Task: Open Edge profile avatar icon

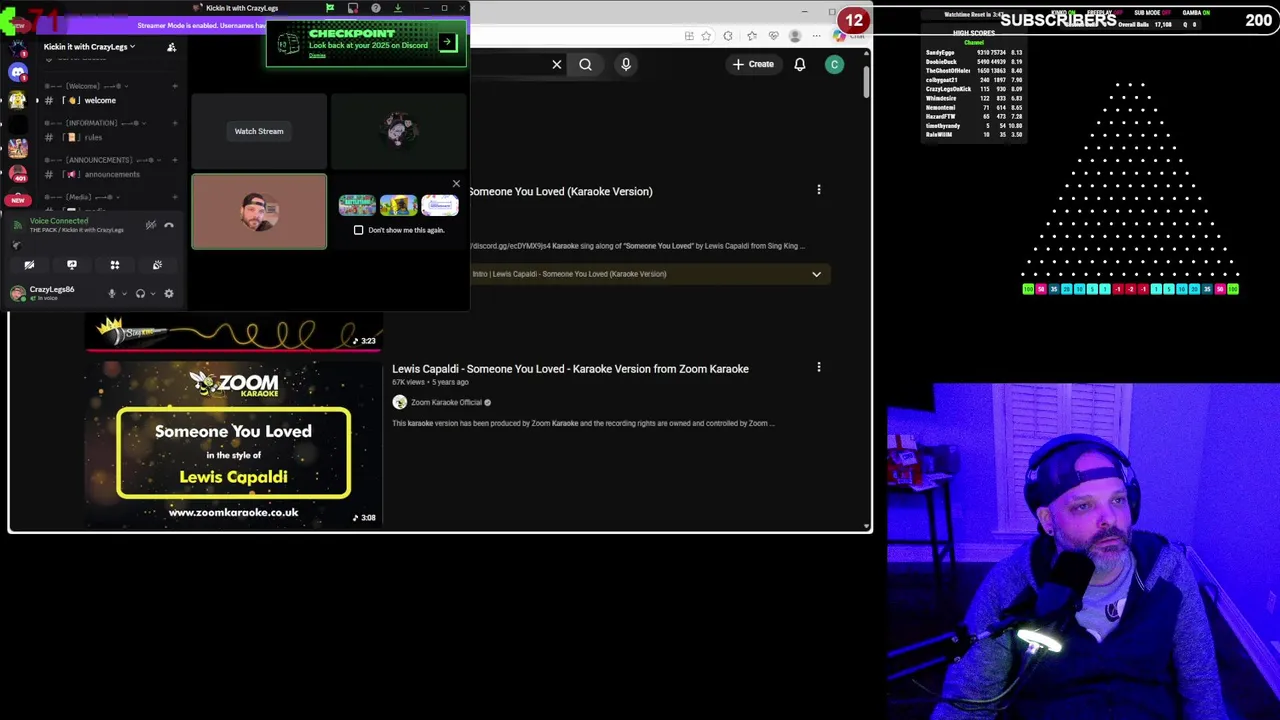Action: pos(795,36)
